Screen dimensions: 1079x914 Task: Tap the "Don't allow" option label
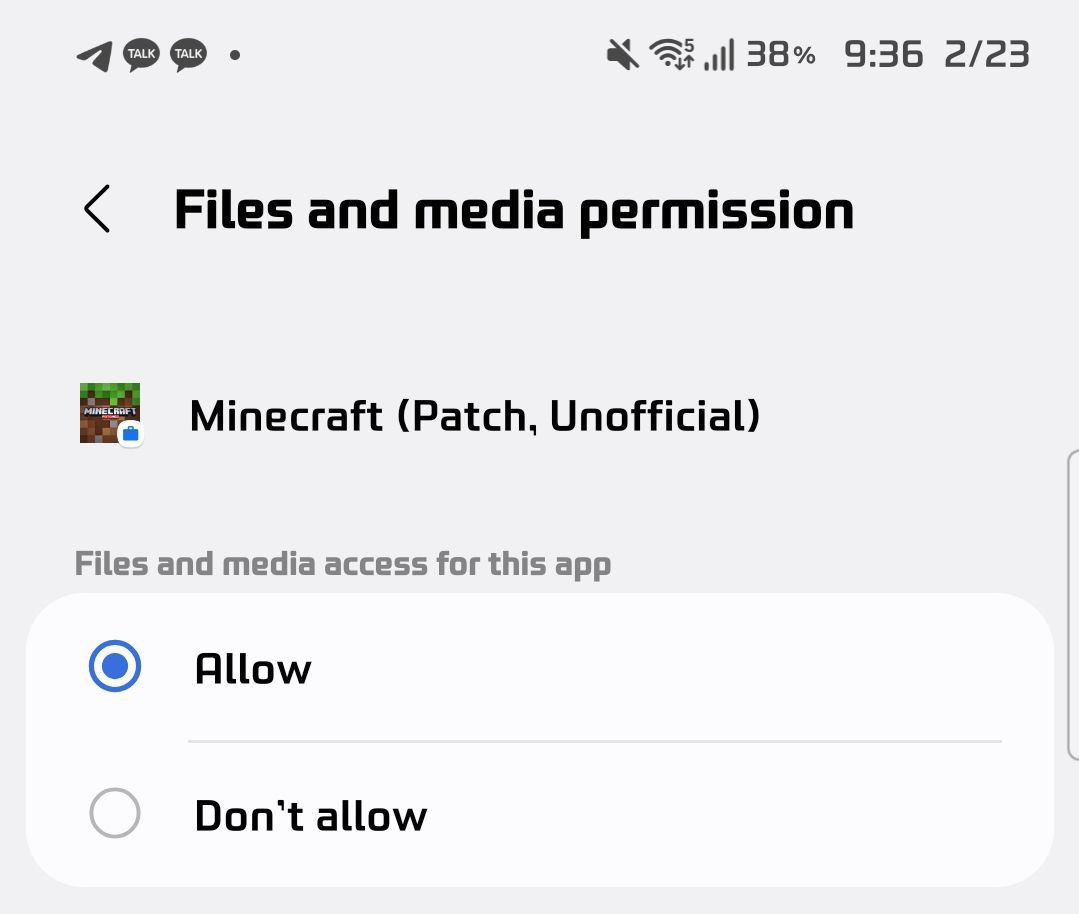[x=311, y=815]
